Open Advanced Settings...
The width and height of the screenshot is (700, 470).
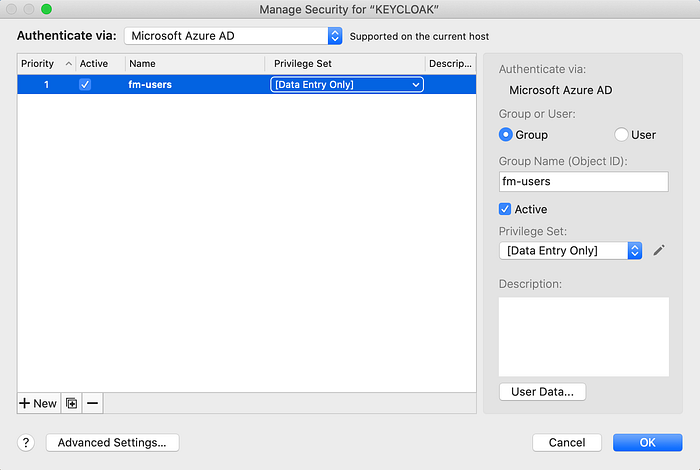[112, 443]
